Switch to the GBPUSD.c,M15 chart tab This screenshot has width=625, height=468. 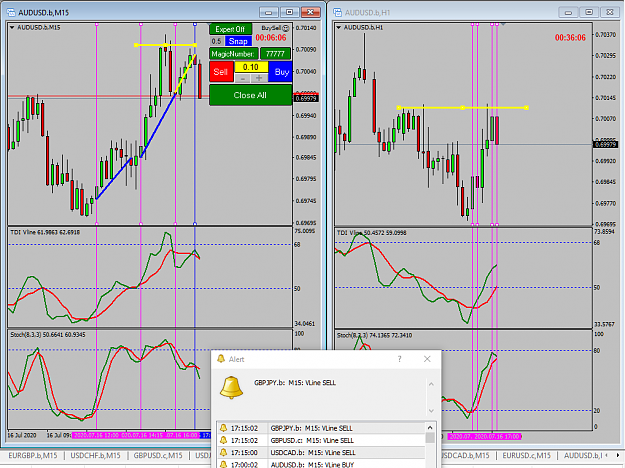158,455
